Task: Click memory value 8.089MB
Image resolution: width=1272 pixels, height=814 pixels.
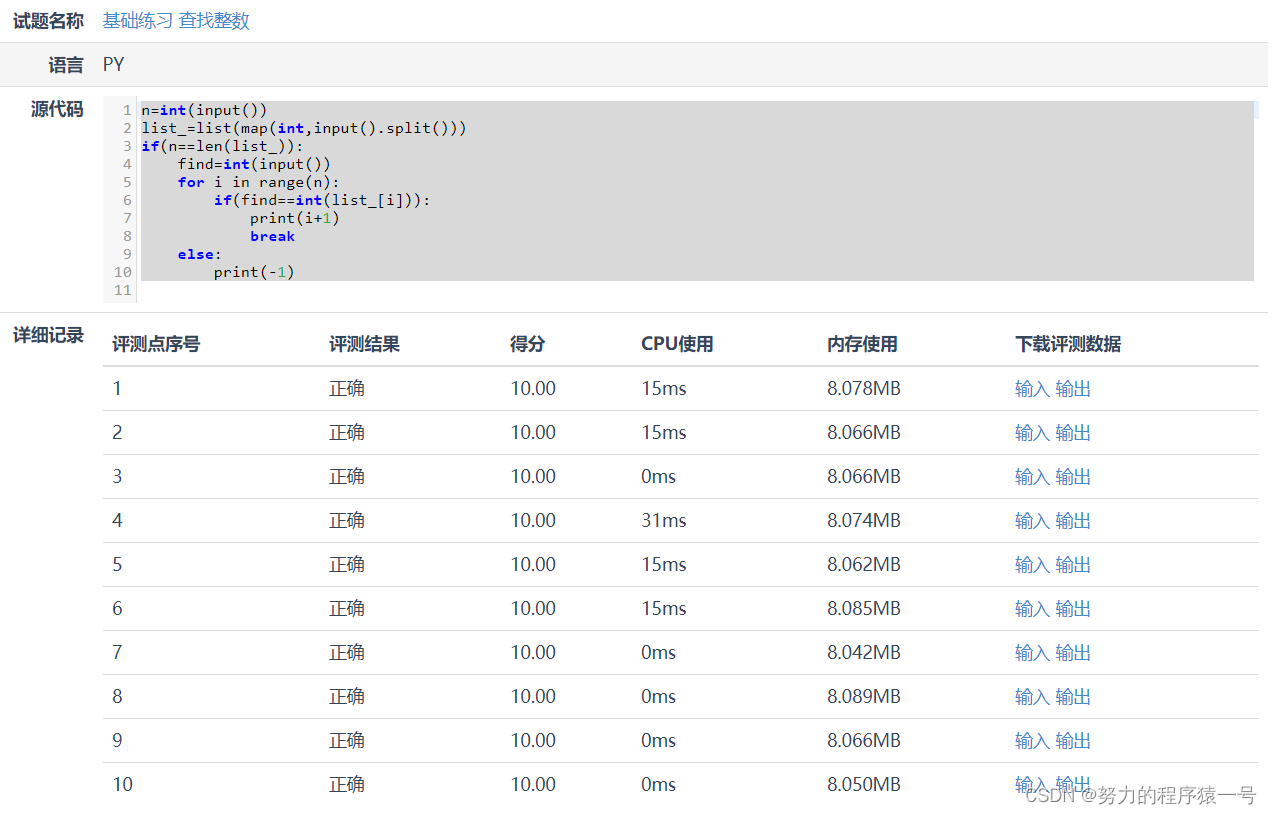Action: [x=864, y=697]
